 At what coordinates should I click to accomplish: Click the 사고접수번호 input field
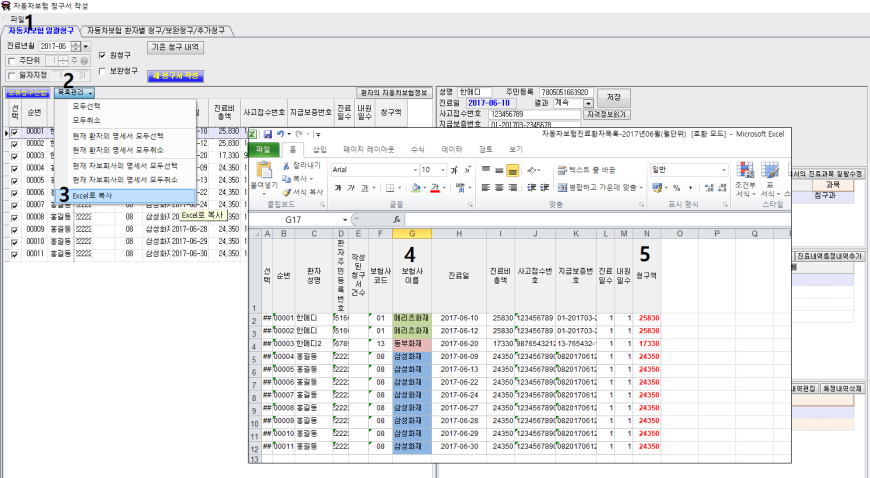coord(534,114)
